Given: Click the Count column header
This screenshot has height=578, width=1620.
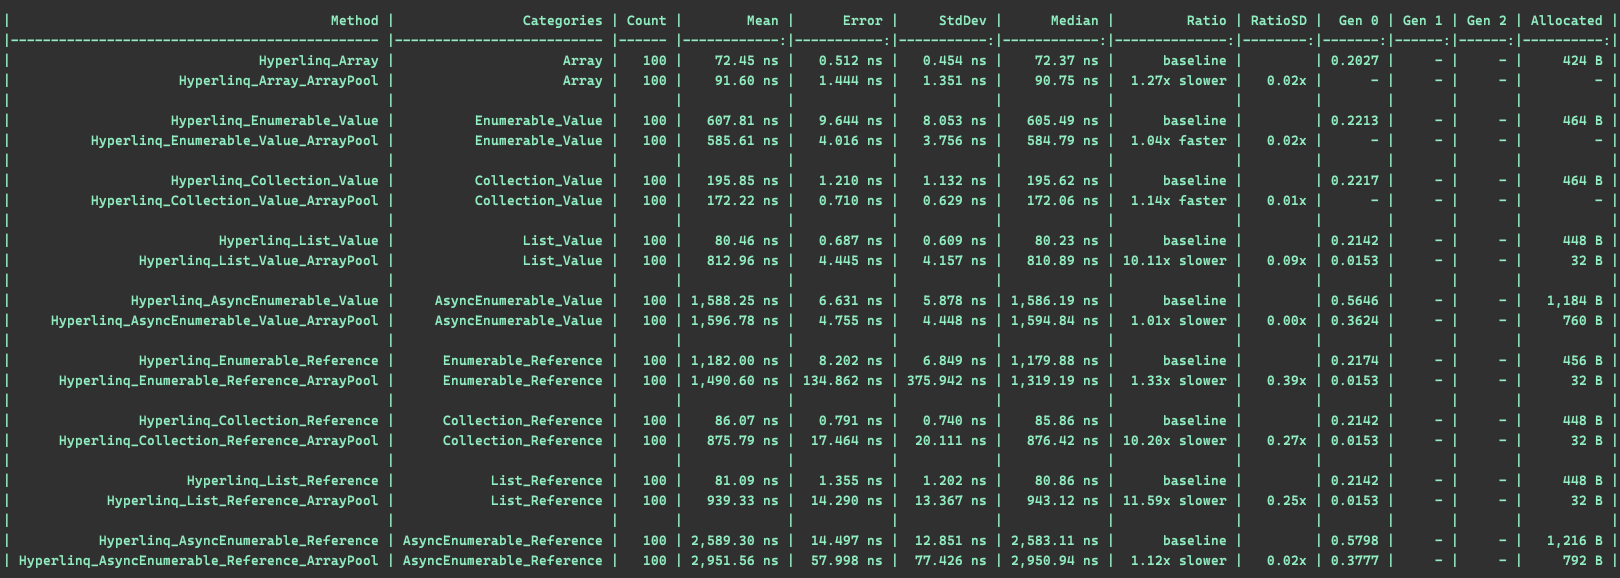Looking at the screenshot, I should click(x=647, y=20).
